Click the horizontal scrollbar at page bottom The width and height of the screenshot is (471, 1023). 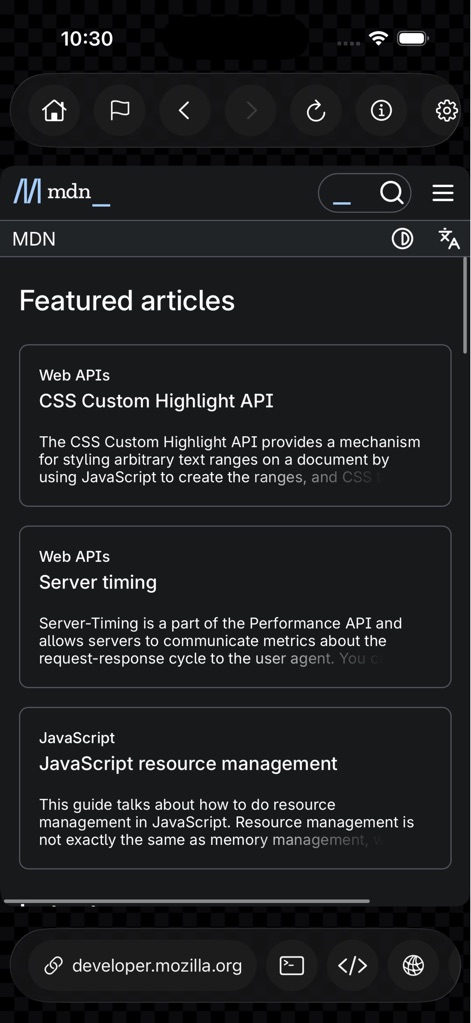point(187,902)
